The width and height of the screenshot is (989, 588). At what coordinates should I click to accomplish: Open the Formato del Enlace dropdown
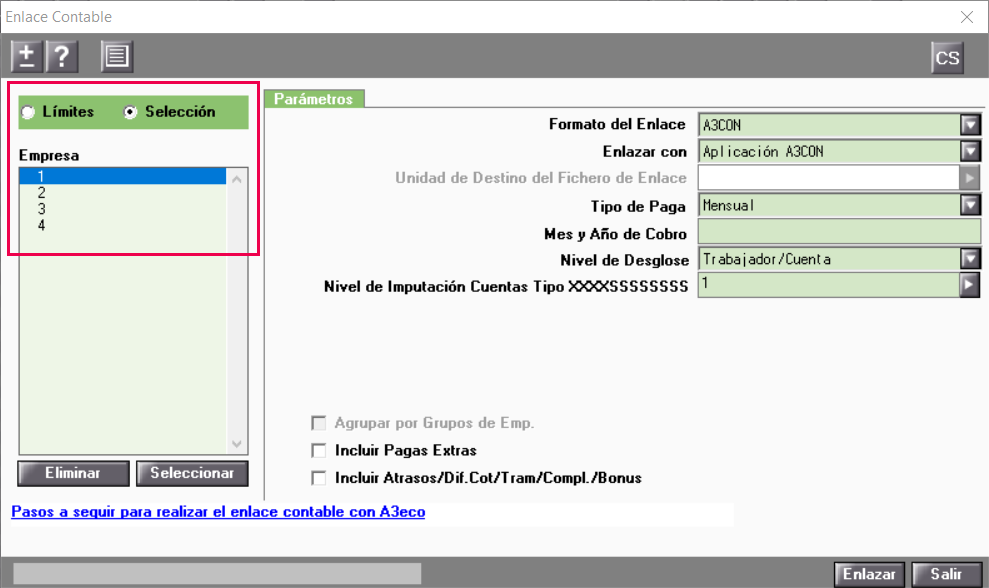coord(970,125)
